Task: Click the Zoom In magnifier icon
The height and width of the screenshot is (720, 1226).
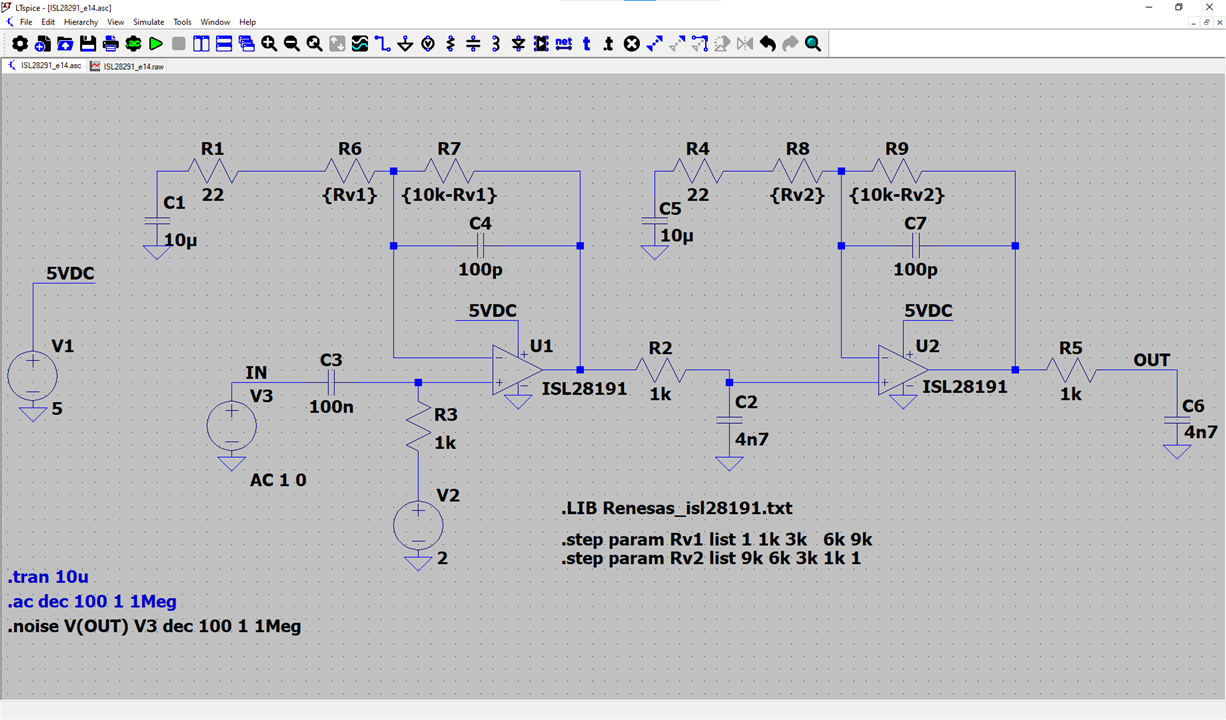Action: pyautogui.click(x=269, y=44)
